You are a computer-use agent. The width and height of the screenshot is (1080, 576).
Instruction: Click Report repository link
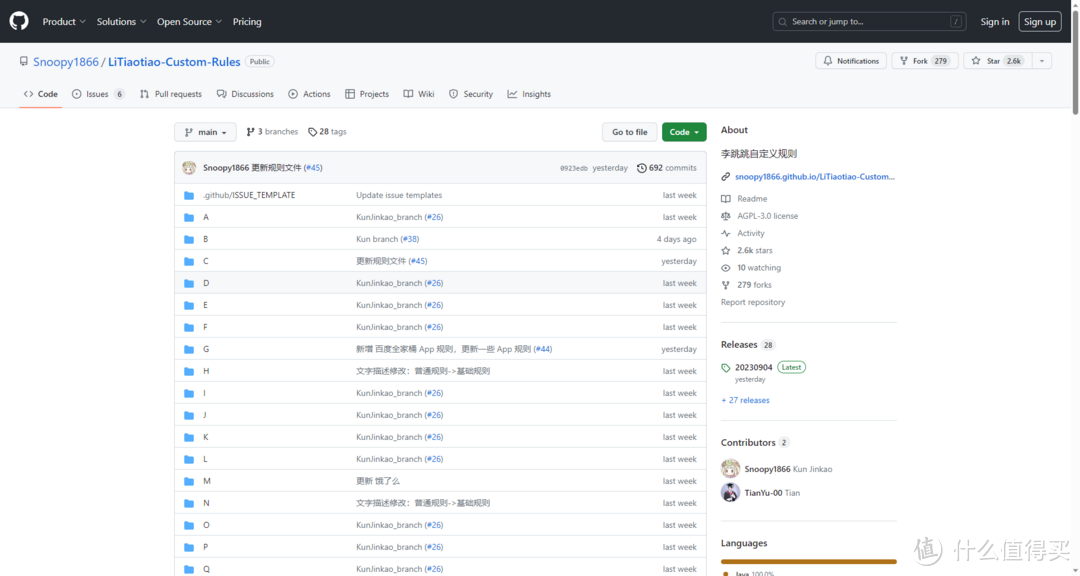pyautogui.click(x=753, y=302)
